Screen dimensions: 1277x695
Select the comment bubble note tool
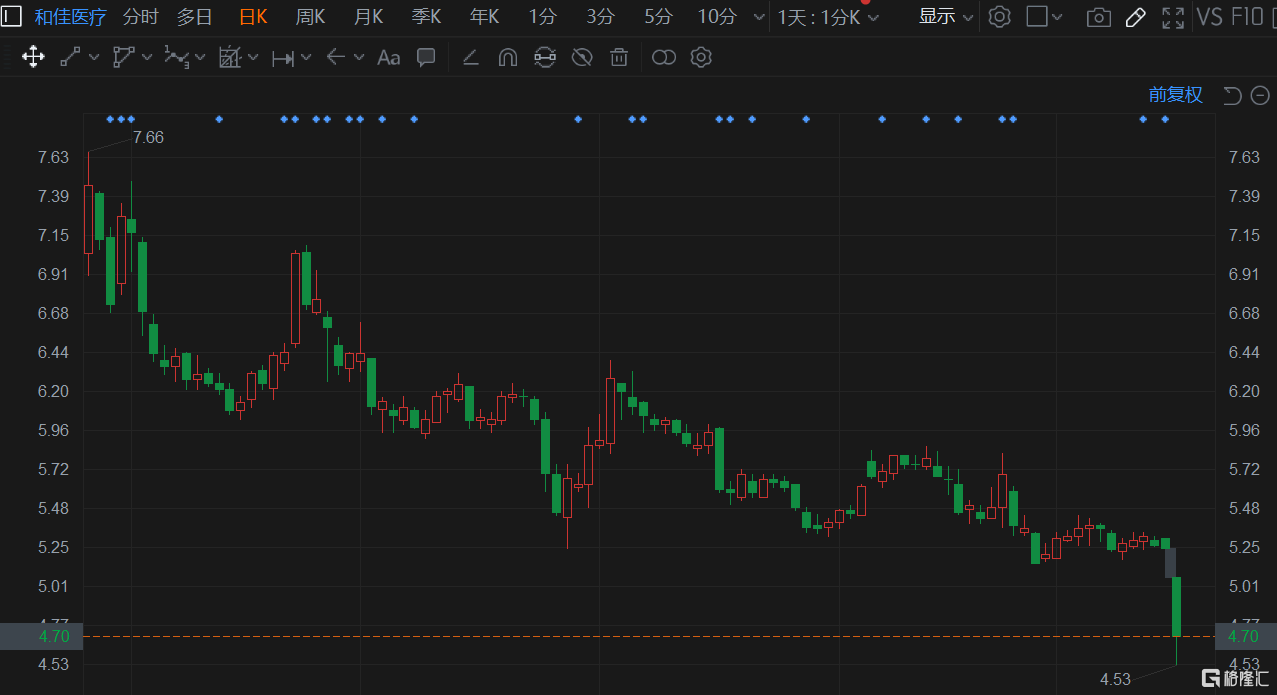tap(426, 57)
